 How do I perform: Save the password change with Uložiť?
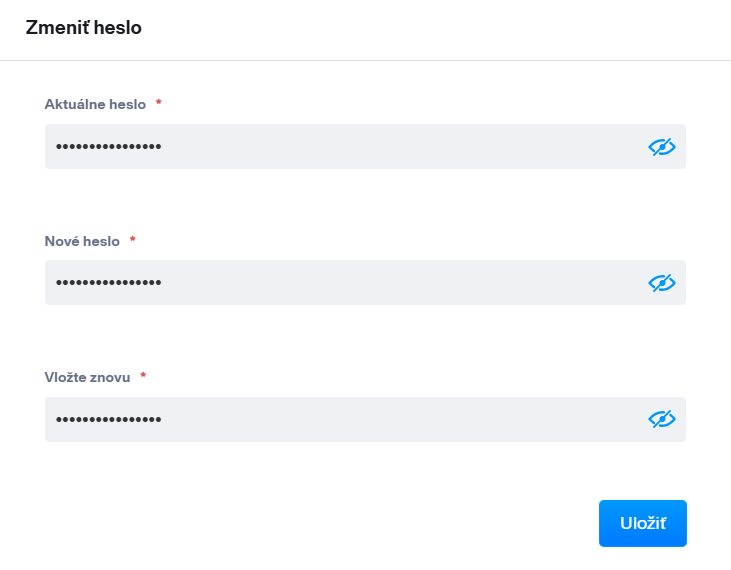[642, 523]
